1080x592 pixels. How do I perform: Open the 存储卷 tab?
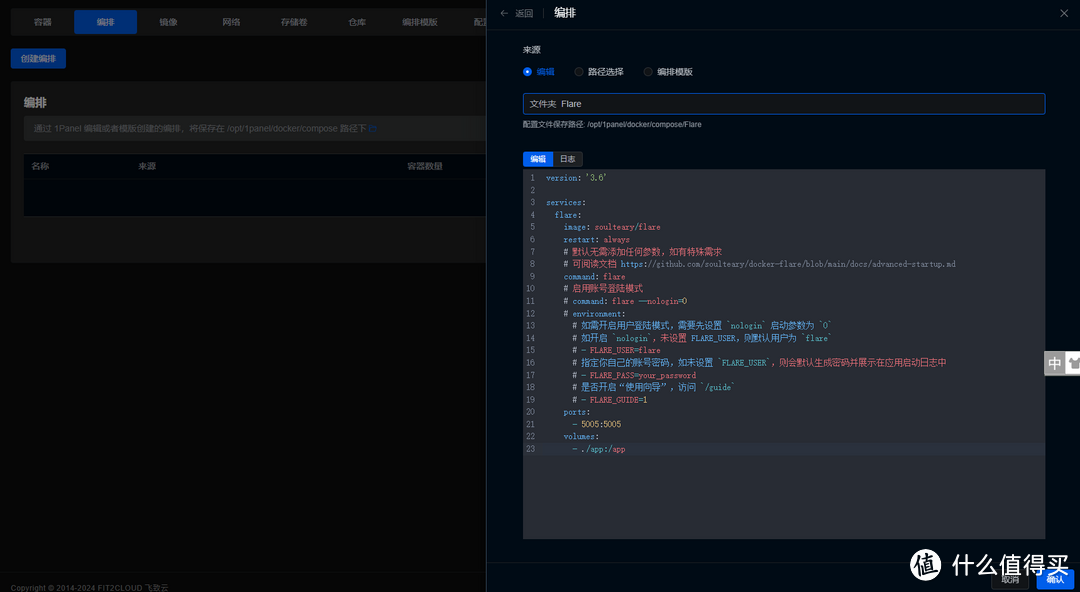click(x=294, y=22)
